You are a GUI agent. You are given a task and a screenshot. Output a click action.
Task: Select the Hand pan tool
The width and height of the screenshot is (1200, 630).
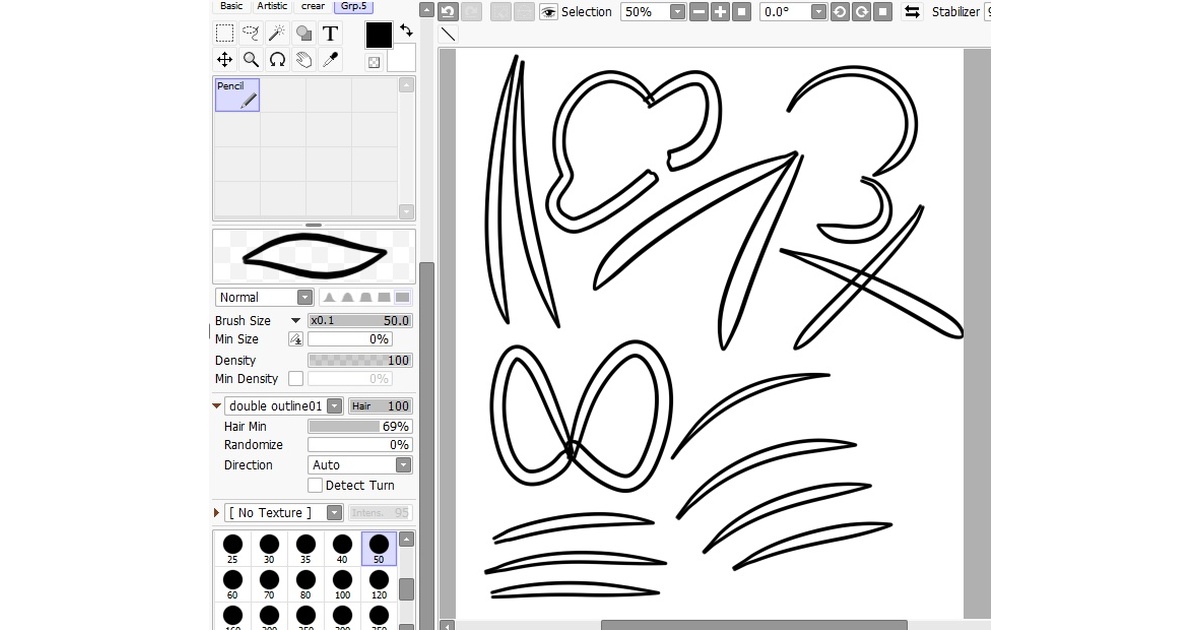coord(304,60)
